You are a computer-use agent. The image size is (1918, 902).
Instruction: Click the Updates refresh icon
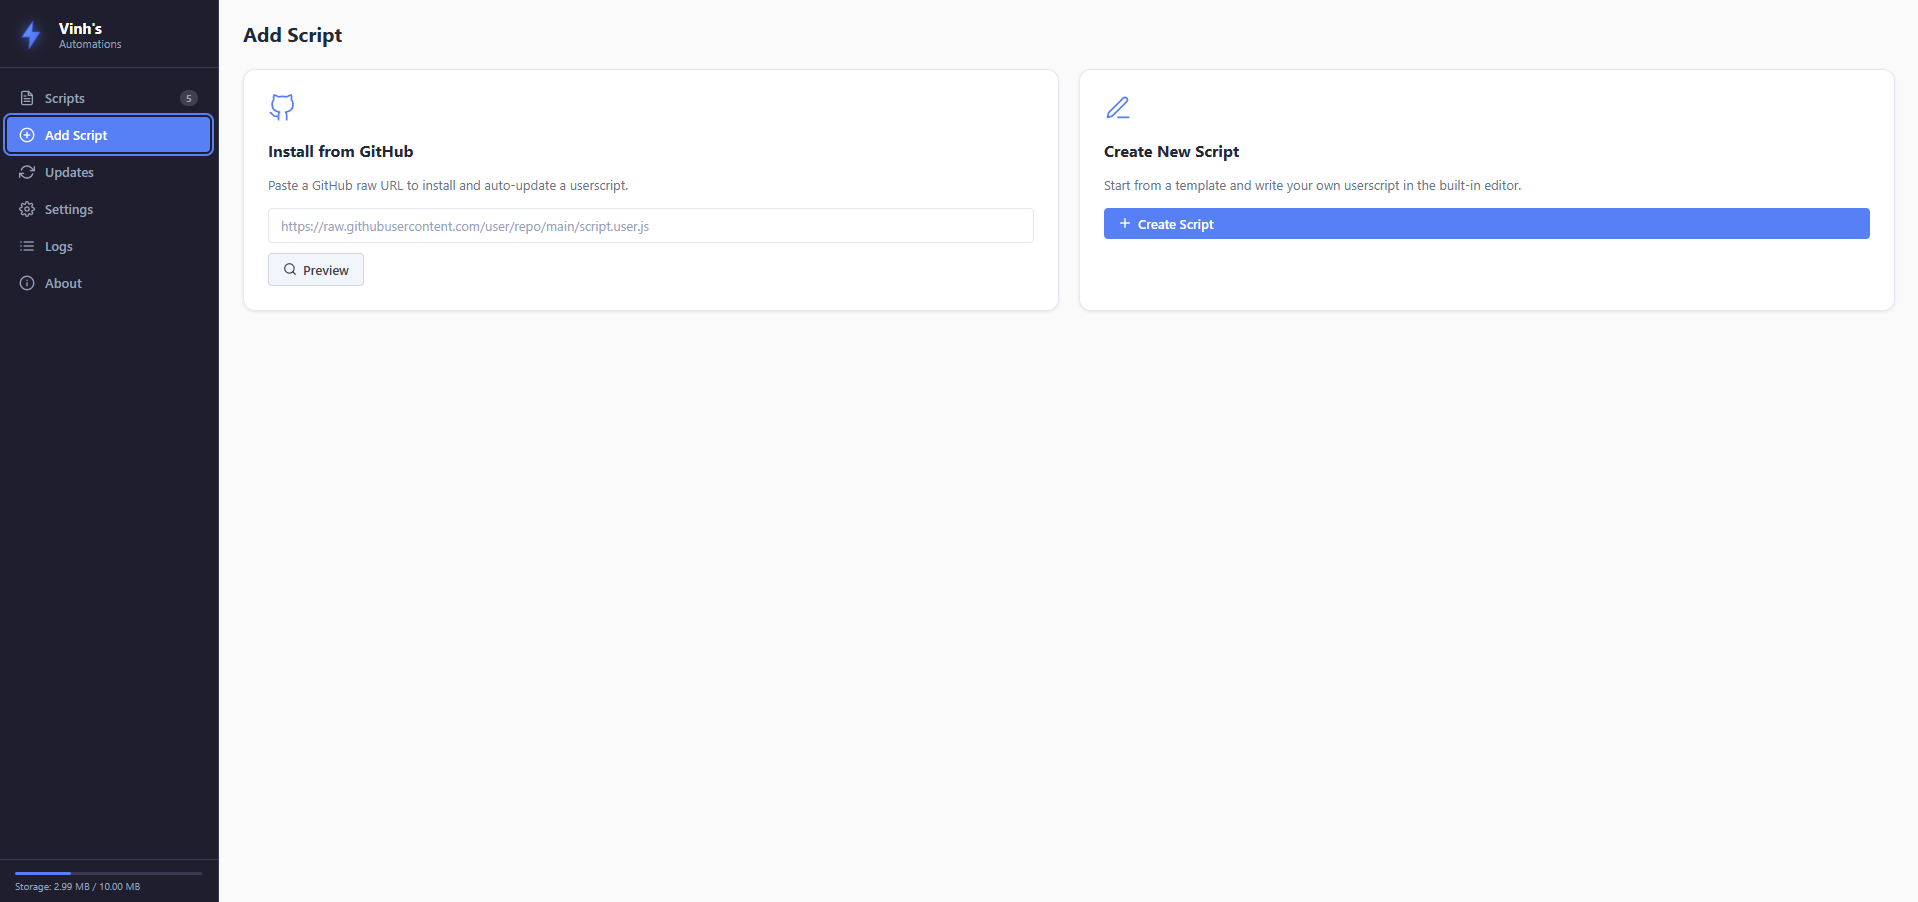[x=27, y=172]
